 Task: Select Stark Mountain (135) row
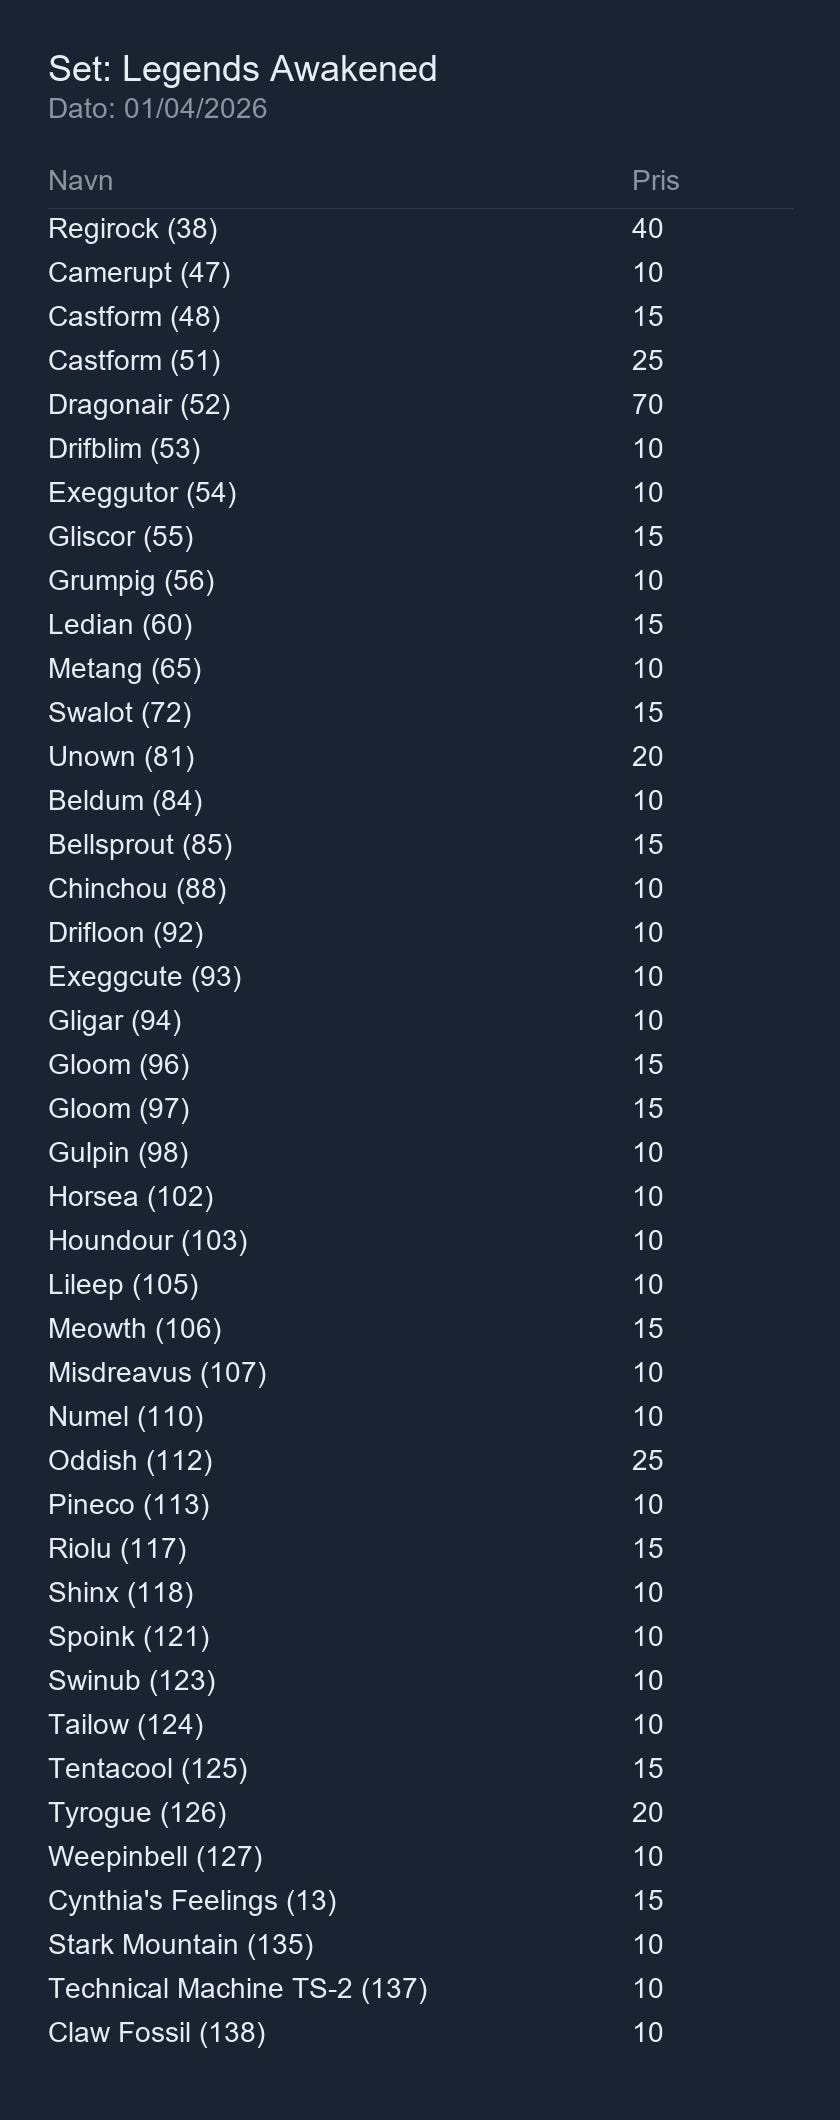[180, 1945]
